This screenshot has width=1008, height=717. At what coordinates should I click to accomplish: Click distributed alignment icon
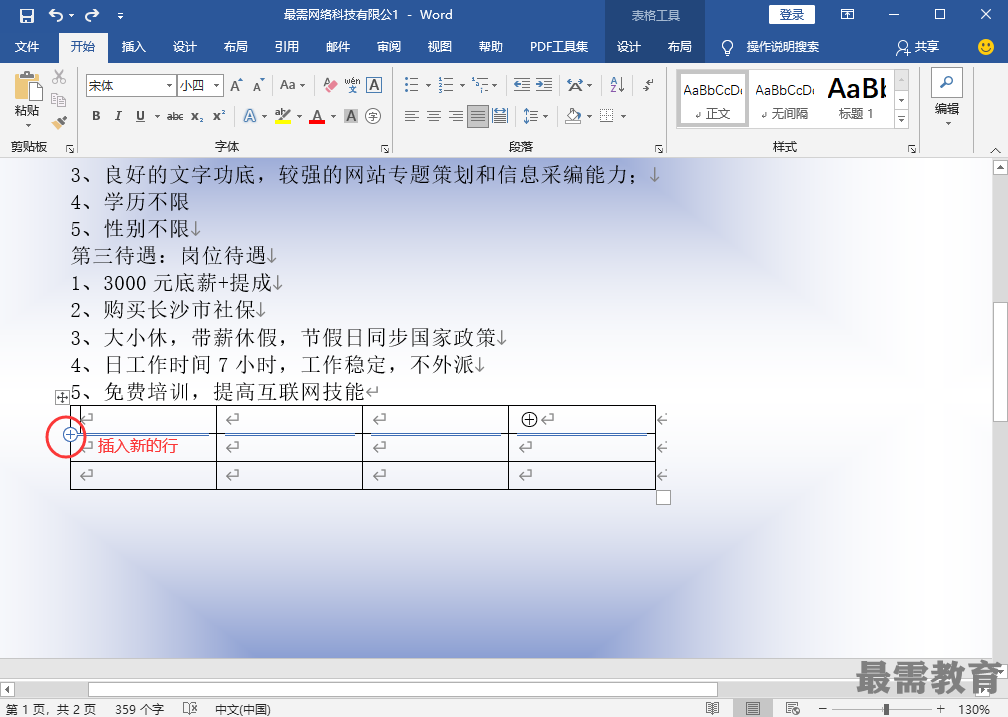tap(500, 116)
